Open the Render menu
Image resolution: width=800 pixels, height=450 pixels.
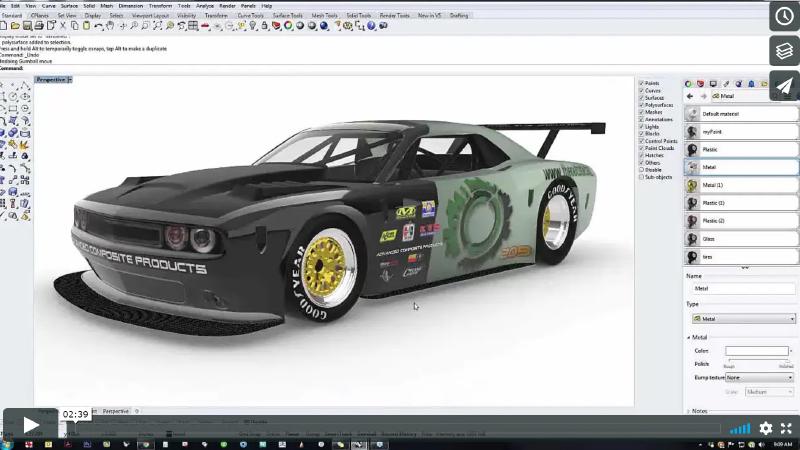[x=227, y=6]
